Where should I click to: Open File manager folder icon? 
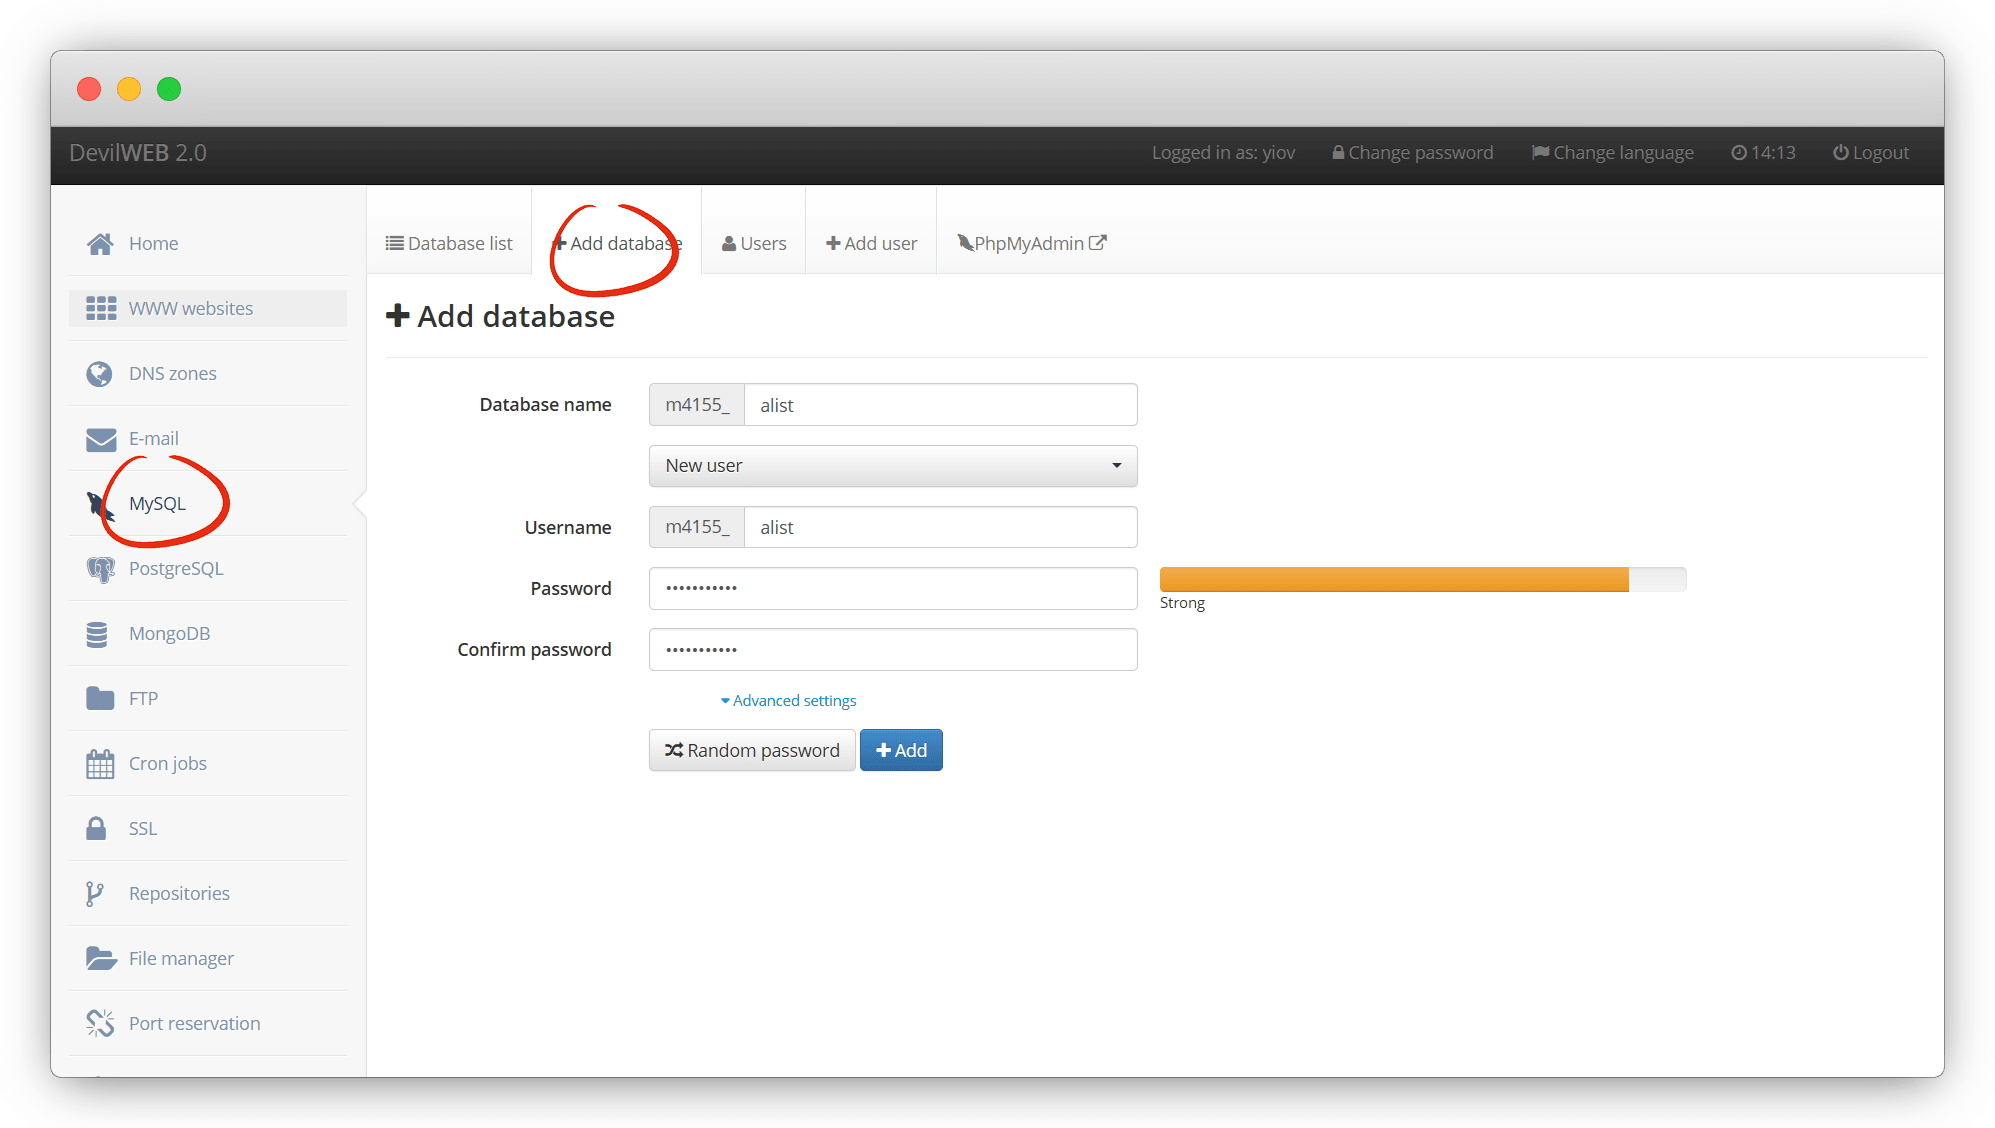pos(100,959)
